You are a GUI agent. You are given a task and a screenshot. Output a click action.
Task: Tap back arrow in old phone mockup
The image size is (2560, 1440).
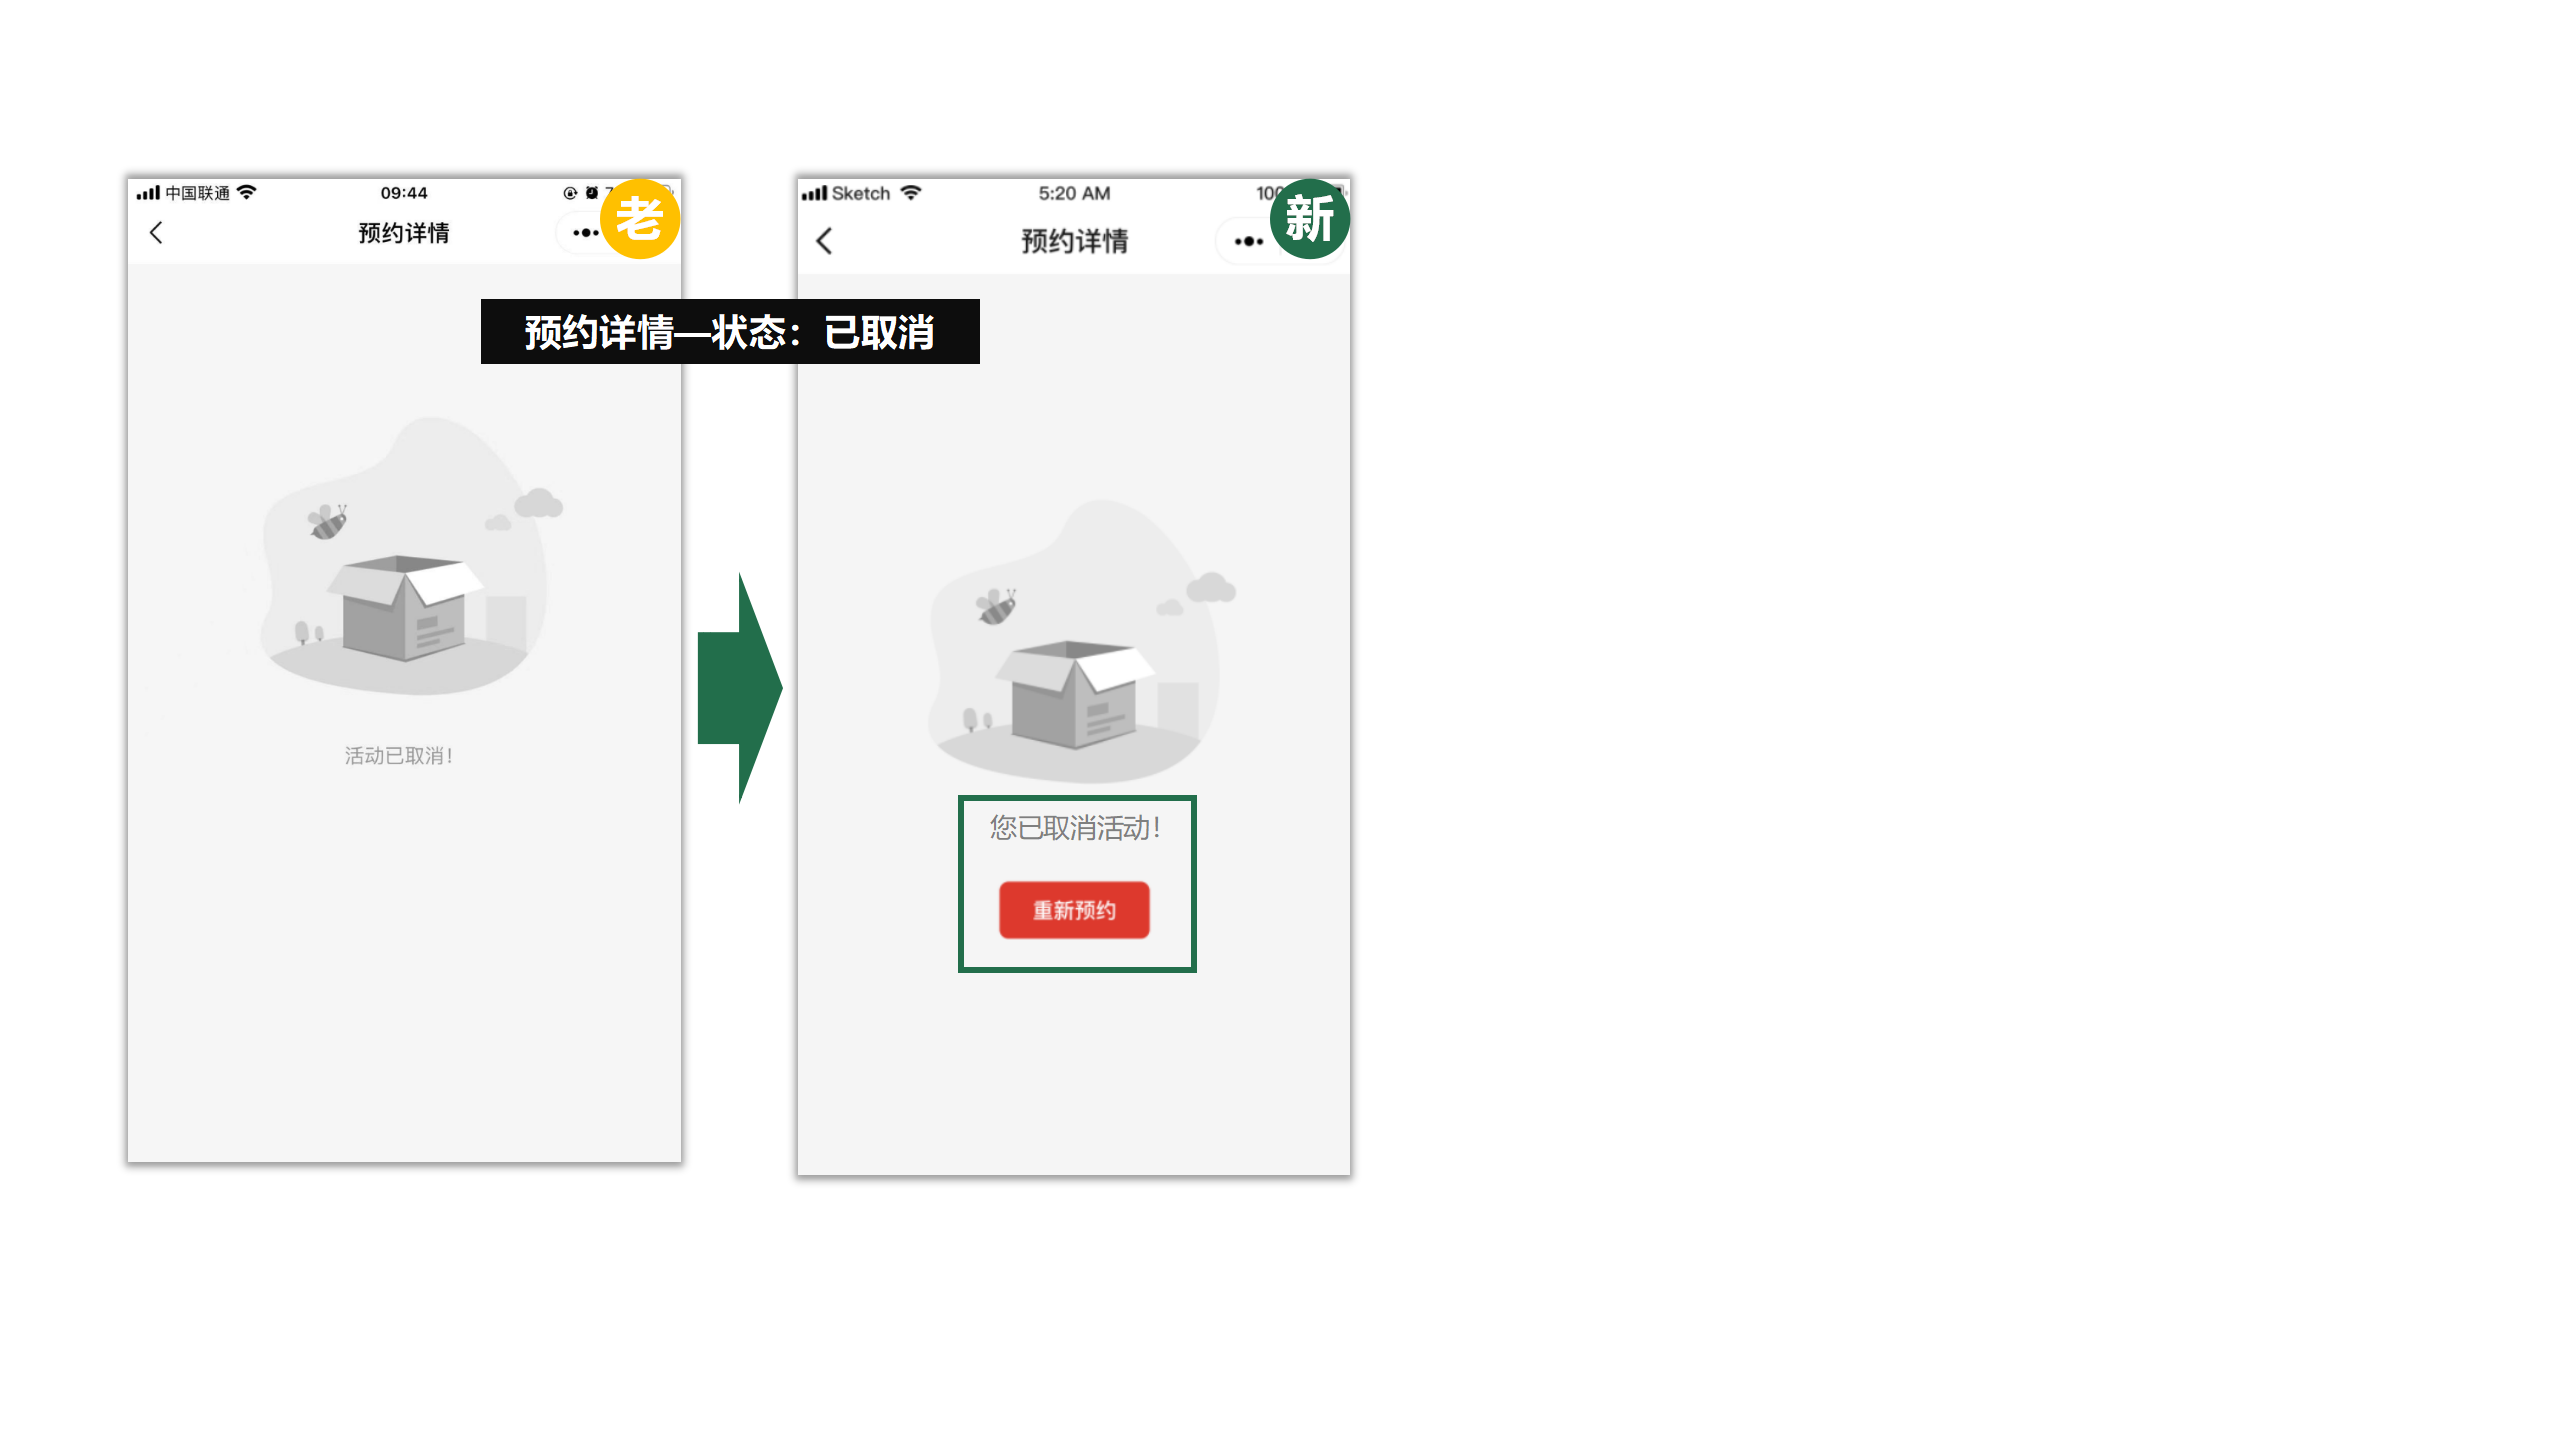tap(156, 233)
